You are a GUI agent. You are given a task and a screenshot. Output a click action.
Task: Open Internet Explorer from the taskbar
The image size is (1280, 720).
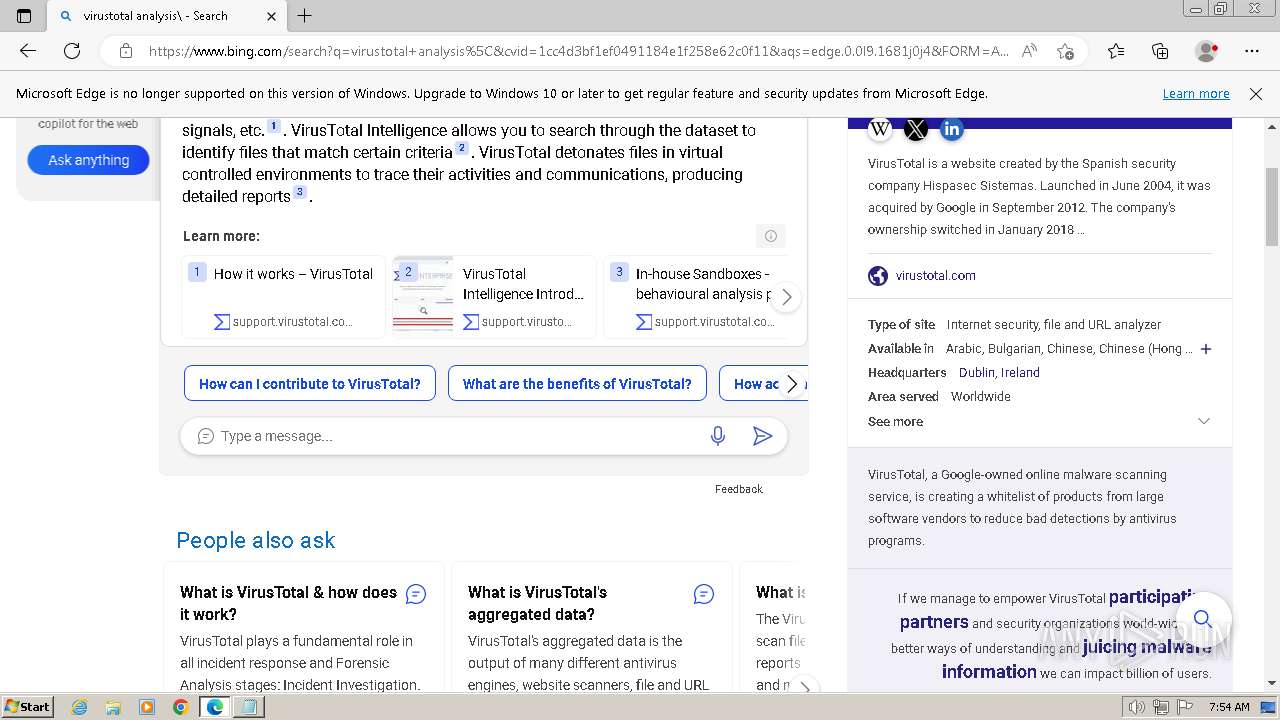pos(80,707)
